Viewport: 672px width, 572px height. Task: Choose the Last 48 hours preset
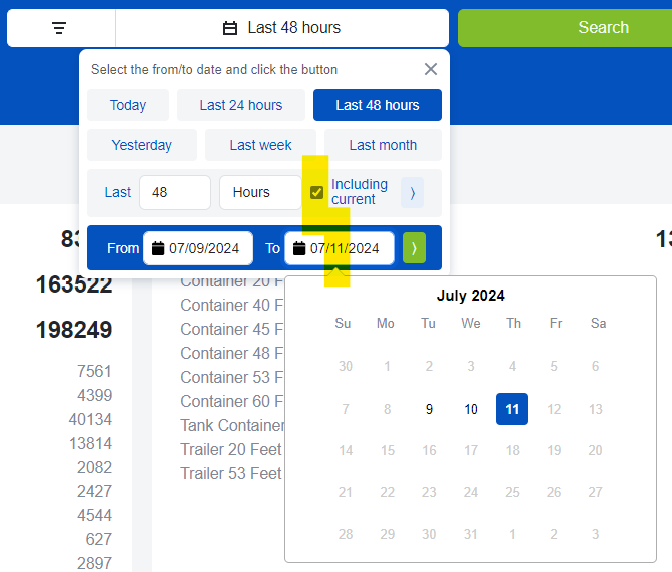(x=377, y=105)
